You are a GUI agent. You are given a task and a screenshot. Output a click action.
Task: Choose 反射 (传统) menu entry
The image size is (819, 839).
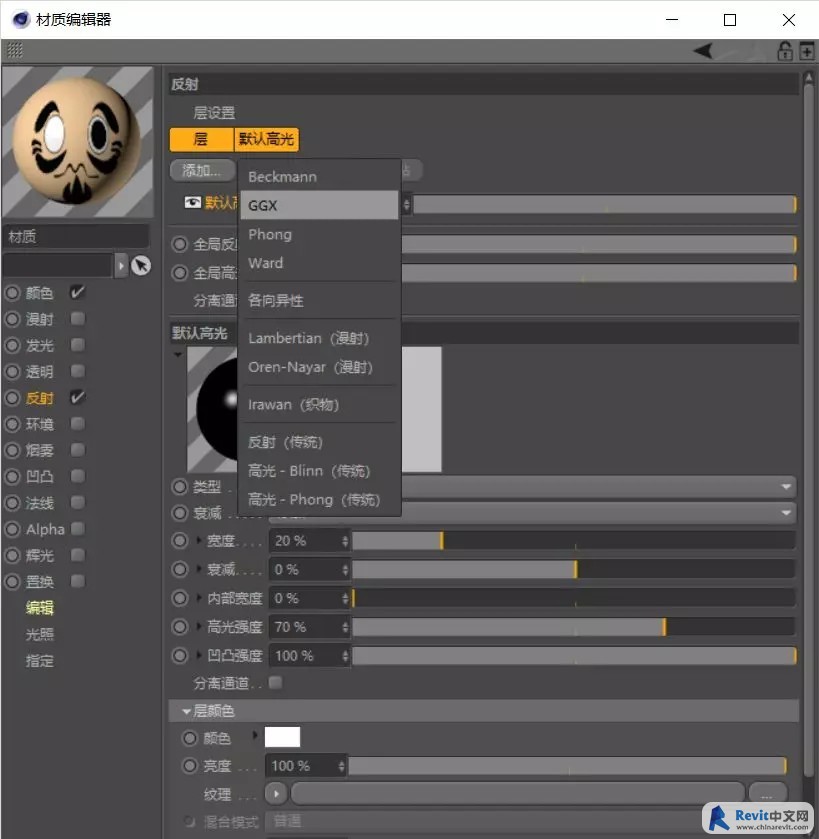point(319,442)
